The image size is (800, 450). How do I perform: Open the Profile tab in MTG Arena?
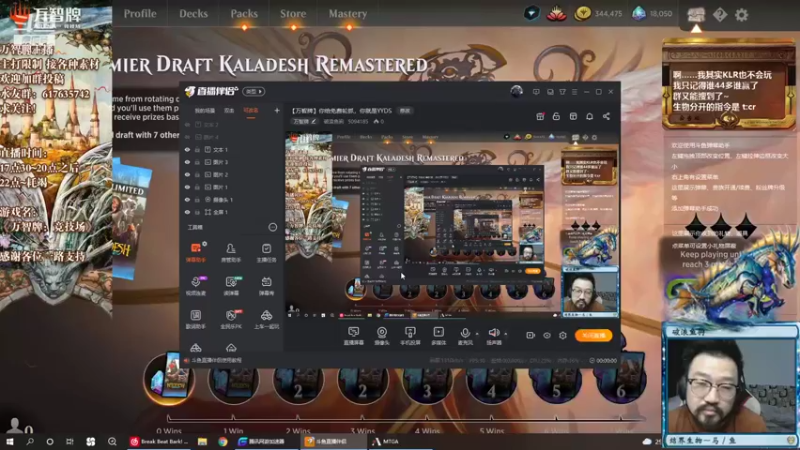[x=140, y=14]
